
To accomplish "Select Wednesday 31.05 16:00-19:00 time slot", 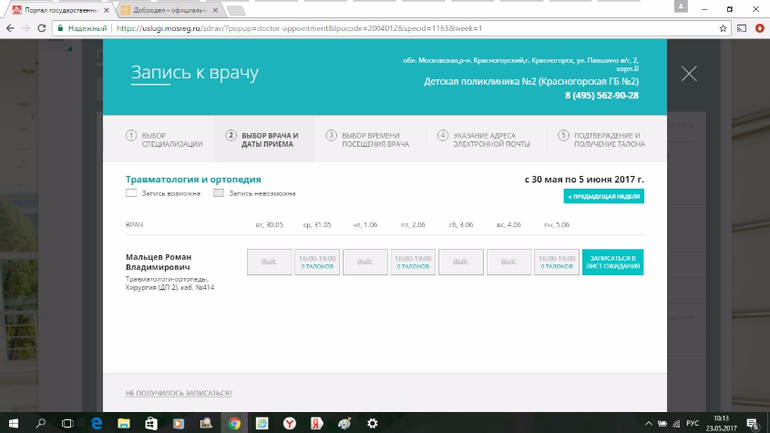I will pyautogui.click(x=317, y=262).
